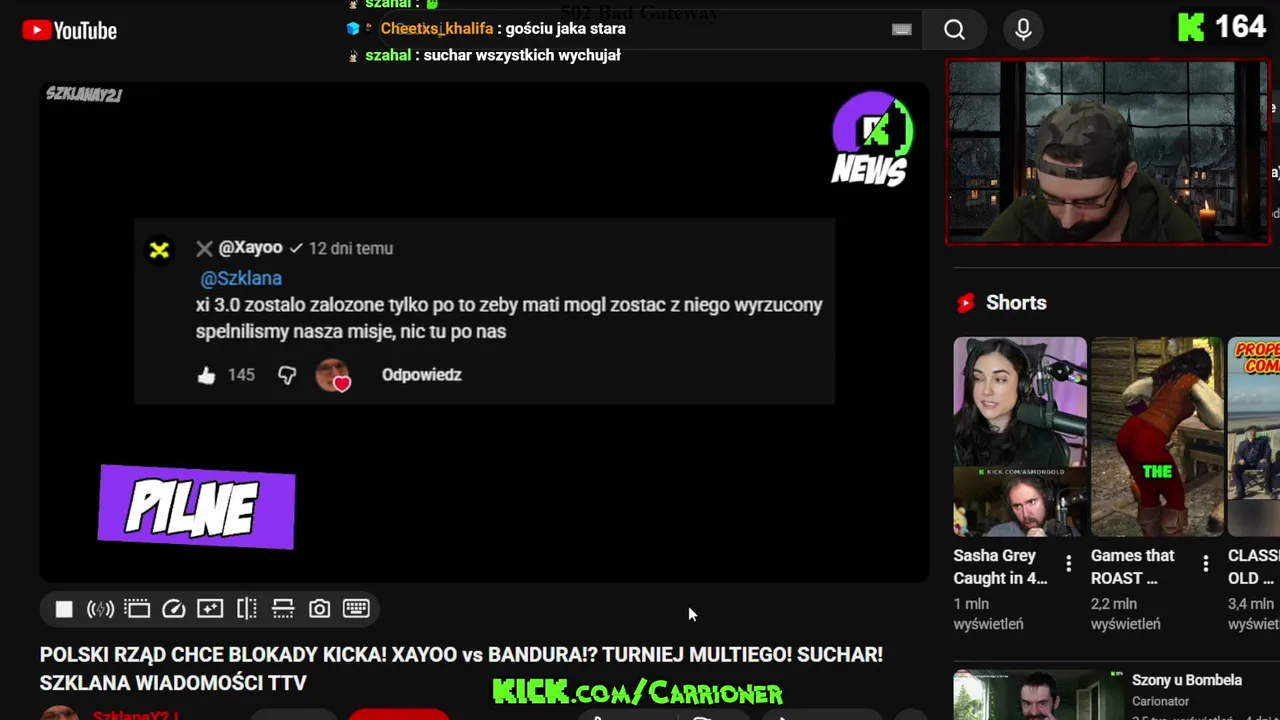Click the Shorts section heading
The width and height of the screenshot is (1280, 720).
[1016, 303]
